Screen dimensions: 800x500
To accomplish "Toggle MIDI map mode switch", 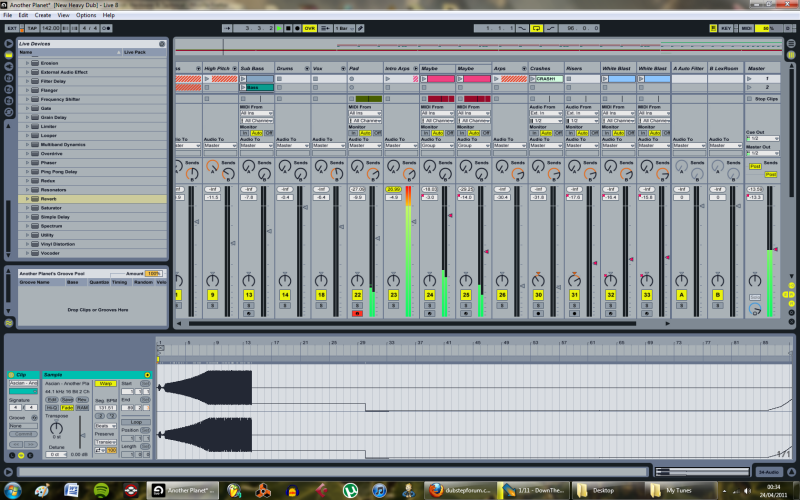I will point(747,29).
